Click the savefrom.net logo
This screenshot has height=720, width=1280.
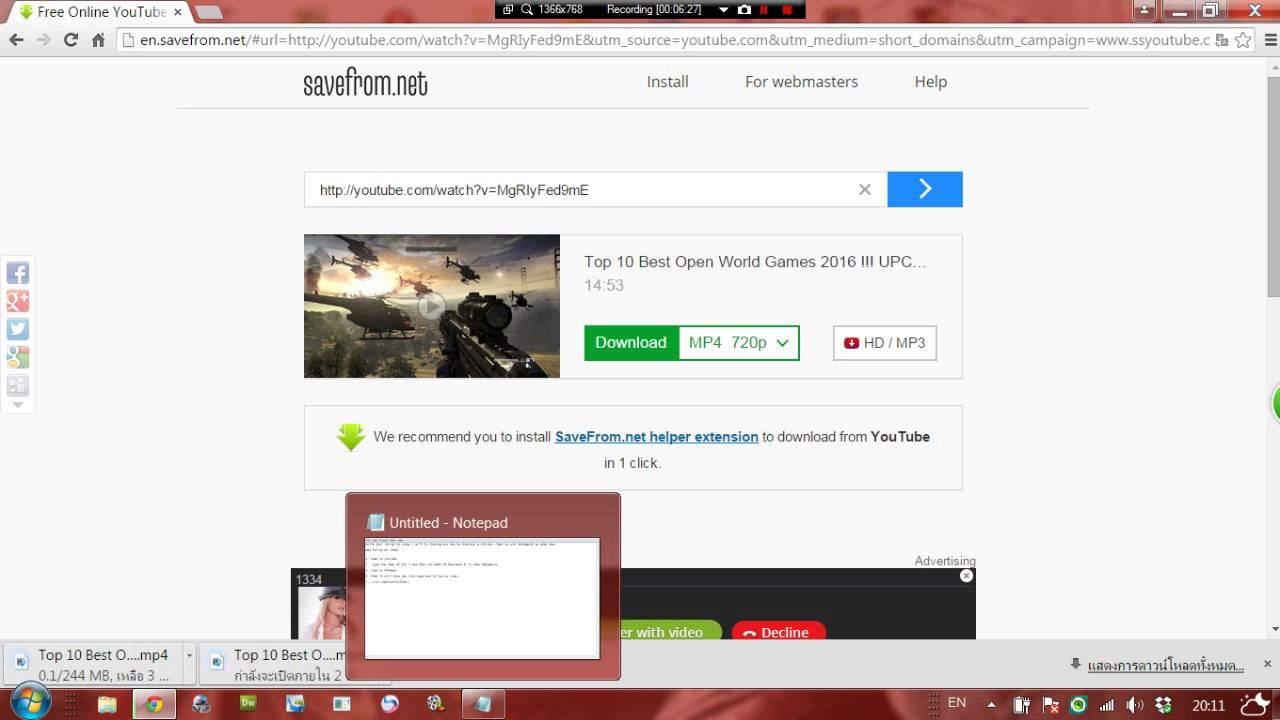[x=365, y=83]
